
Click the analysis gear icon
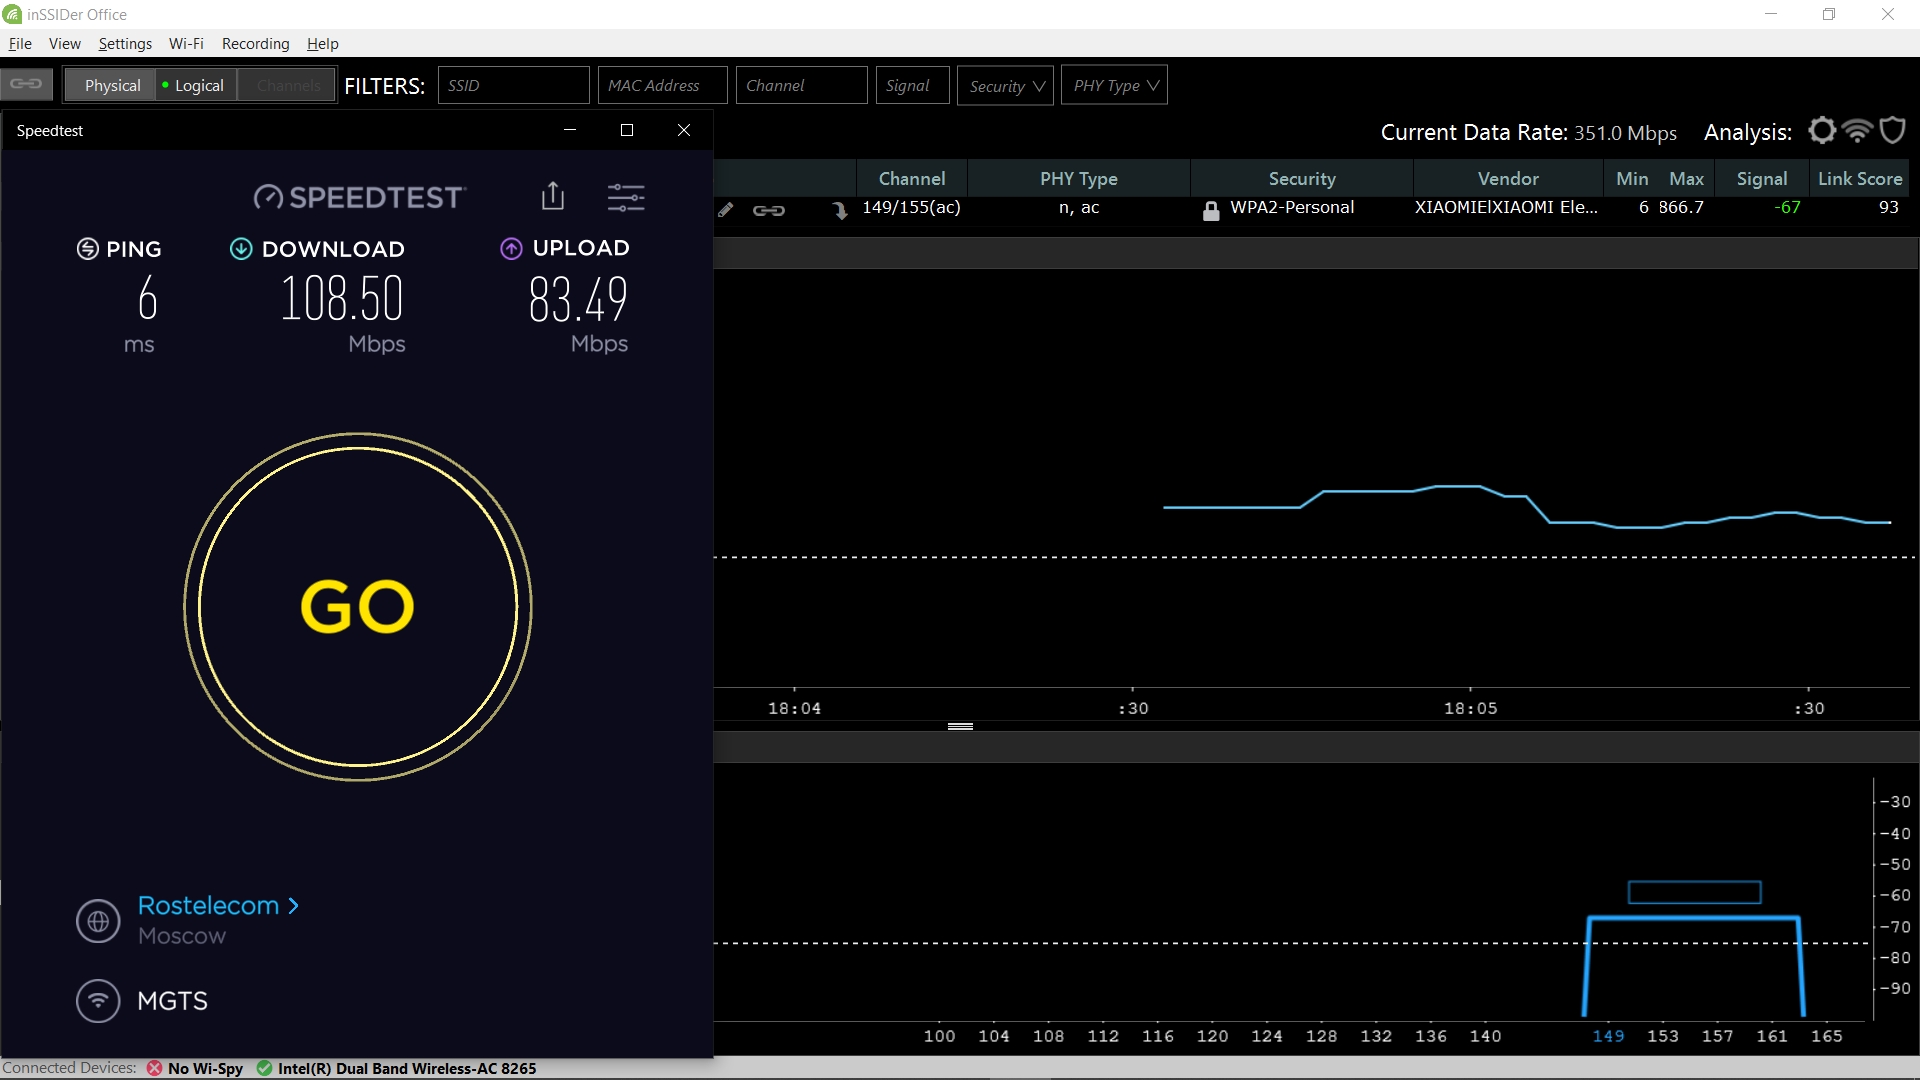[x=1822, y=131]
